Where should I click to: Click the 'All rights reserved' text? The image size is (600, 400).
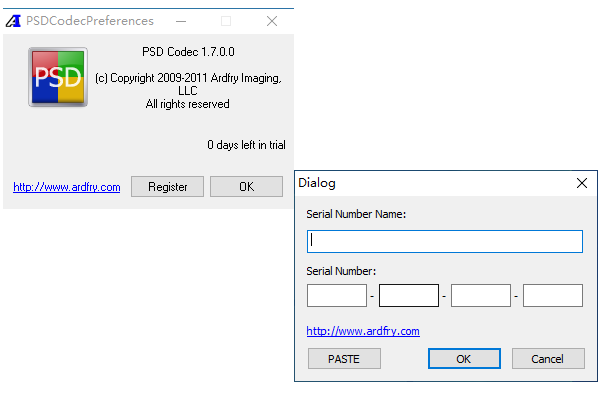tap(188, 104)
